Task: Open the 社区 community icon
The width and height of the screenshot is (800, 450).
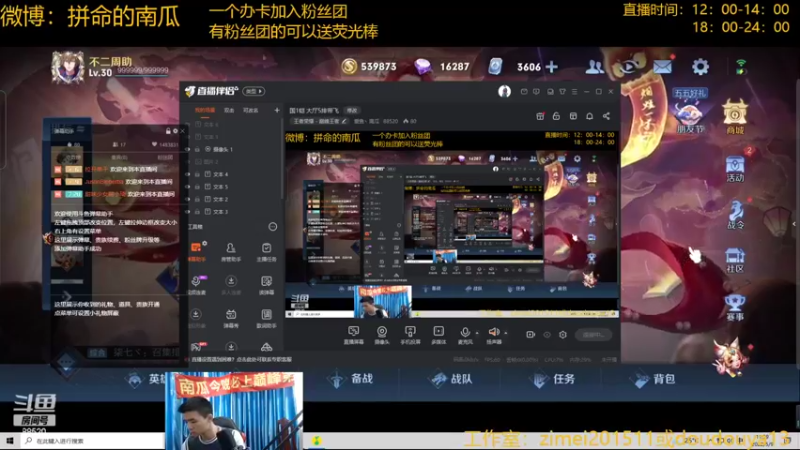Action: click(x=735, y=260)
